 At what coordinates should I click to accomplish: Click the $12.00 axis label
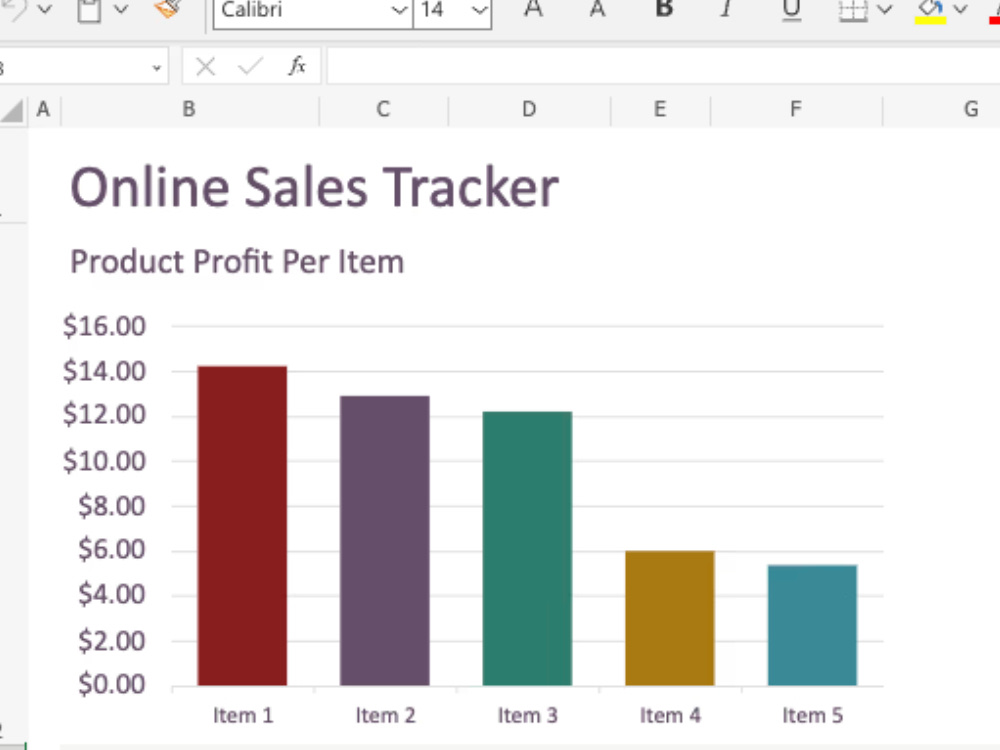point(105,415)
